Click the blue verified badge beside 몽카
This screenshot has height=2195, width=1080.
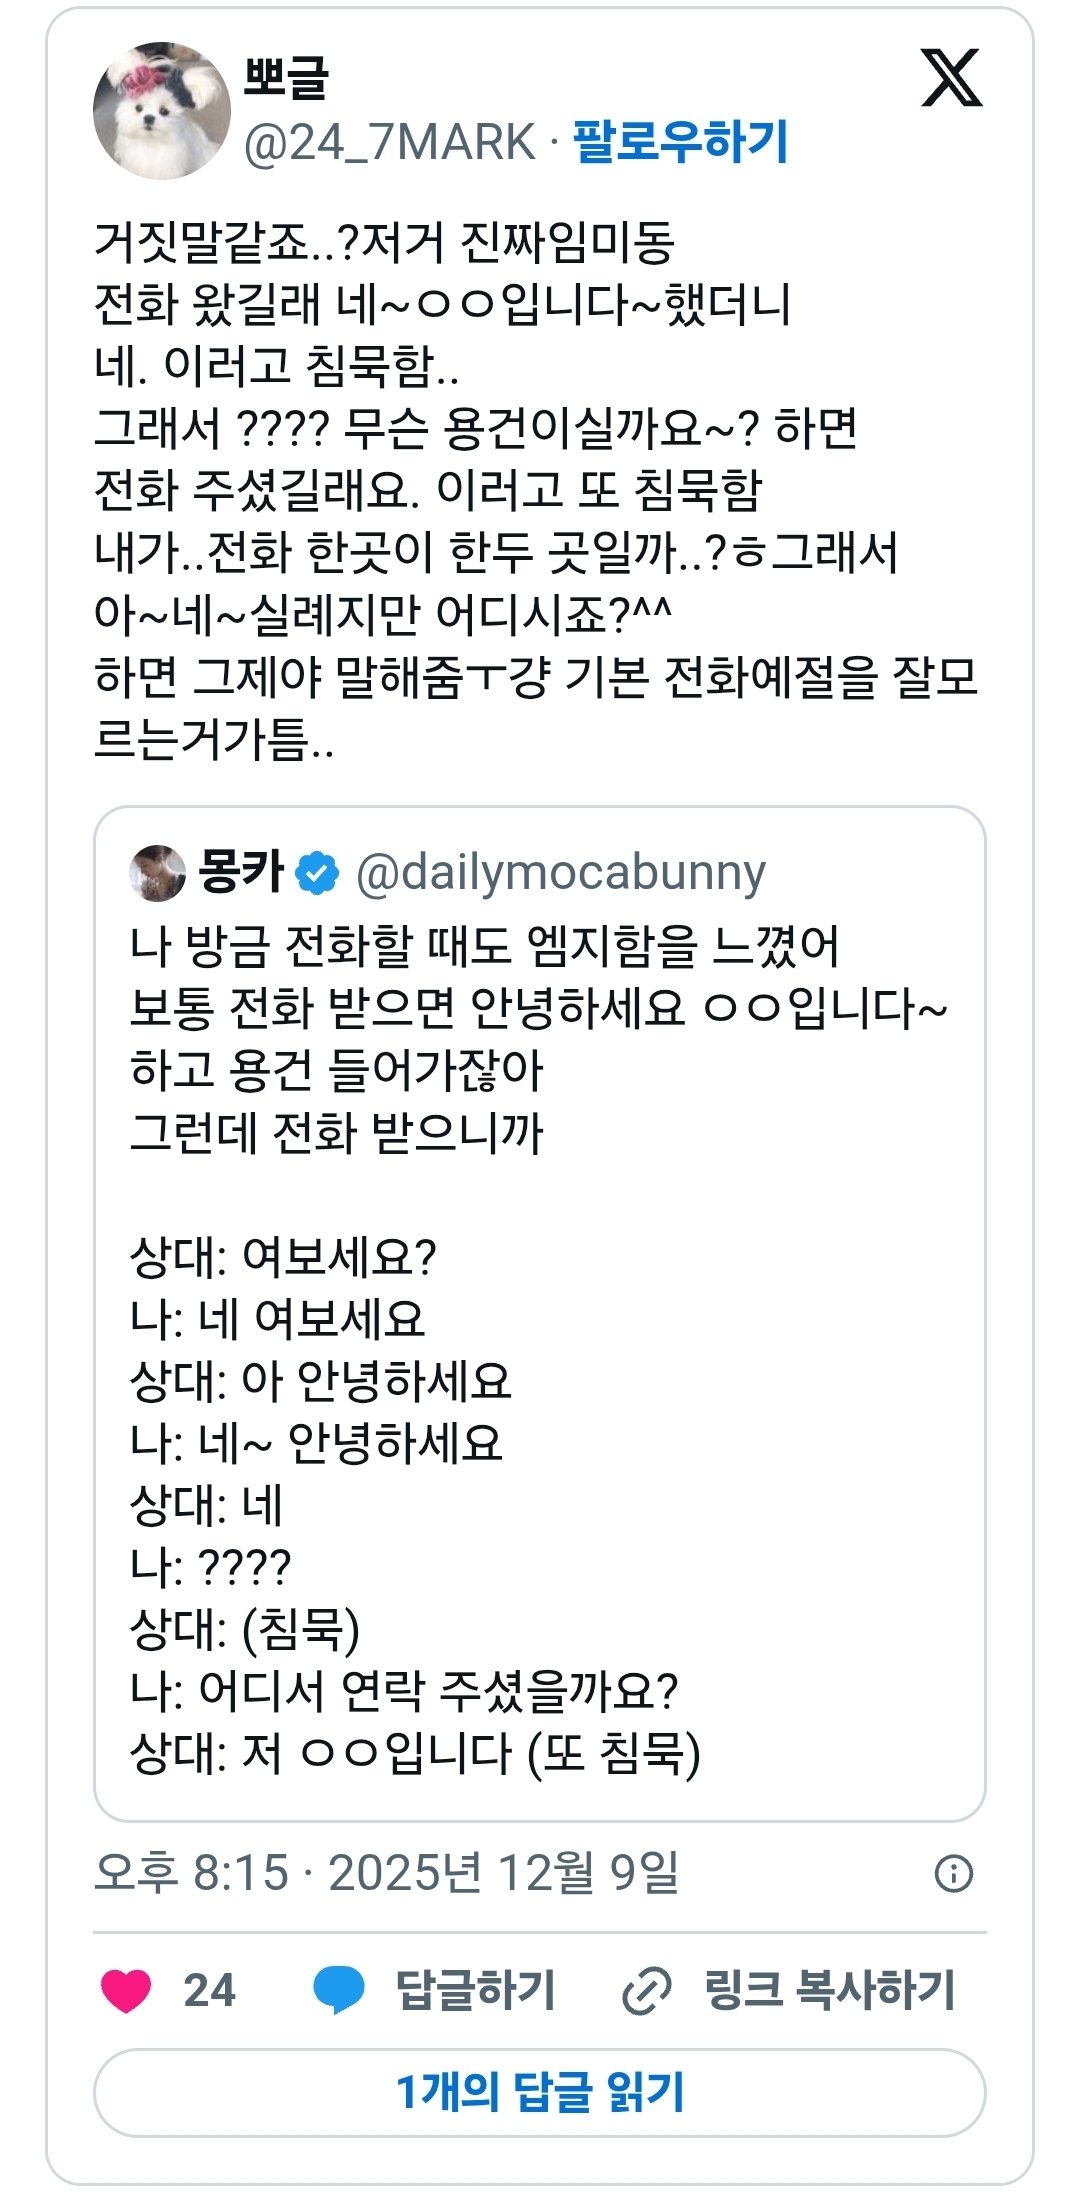[x=318, y=873]
